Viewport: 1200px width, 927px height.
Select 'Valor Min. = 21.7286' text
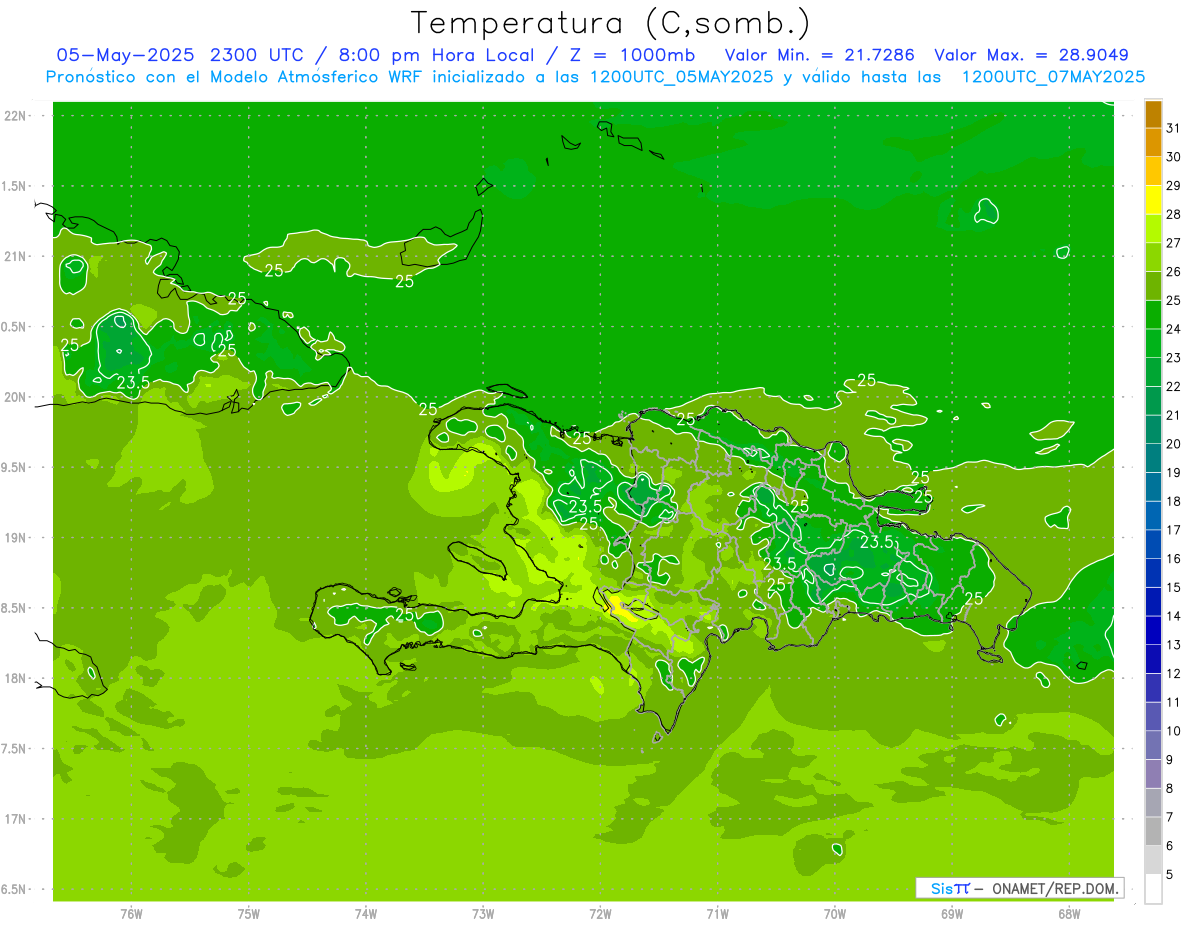tap(819, 55)
